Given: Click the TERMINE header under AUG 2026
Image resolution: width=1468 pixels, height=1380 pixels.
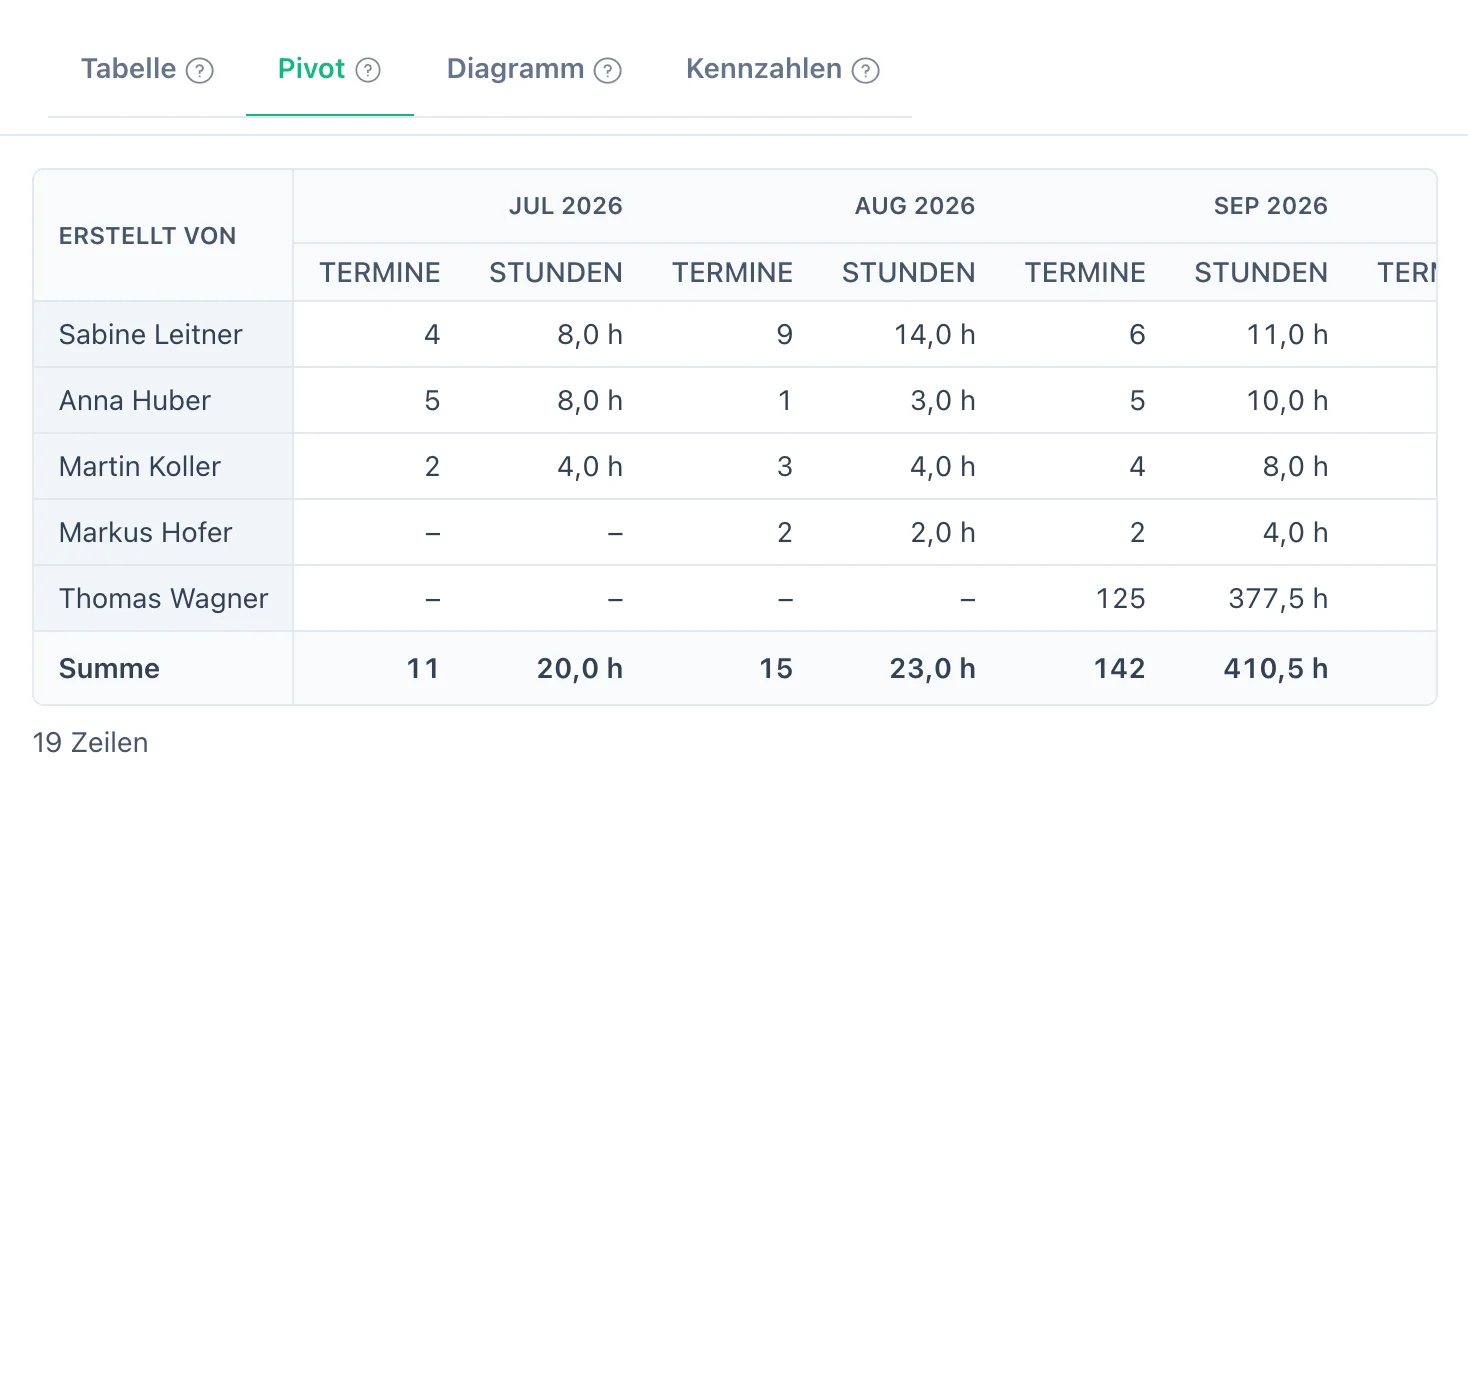Looking at the screenshot, I should (x=733, y=272).
